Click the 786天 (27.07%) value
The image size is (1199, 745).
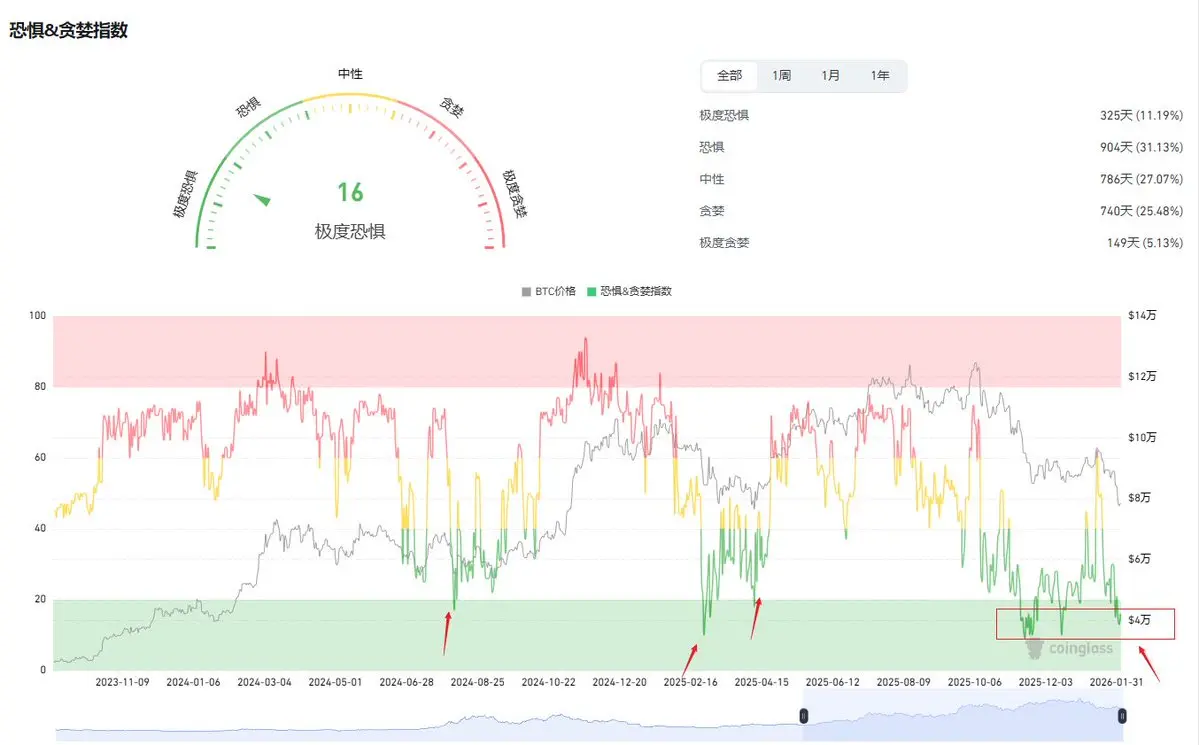pyautogui.click(x=1142, y=179)
